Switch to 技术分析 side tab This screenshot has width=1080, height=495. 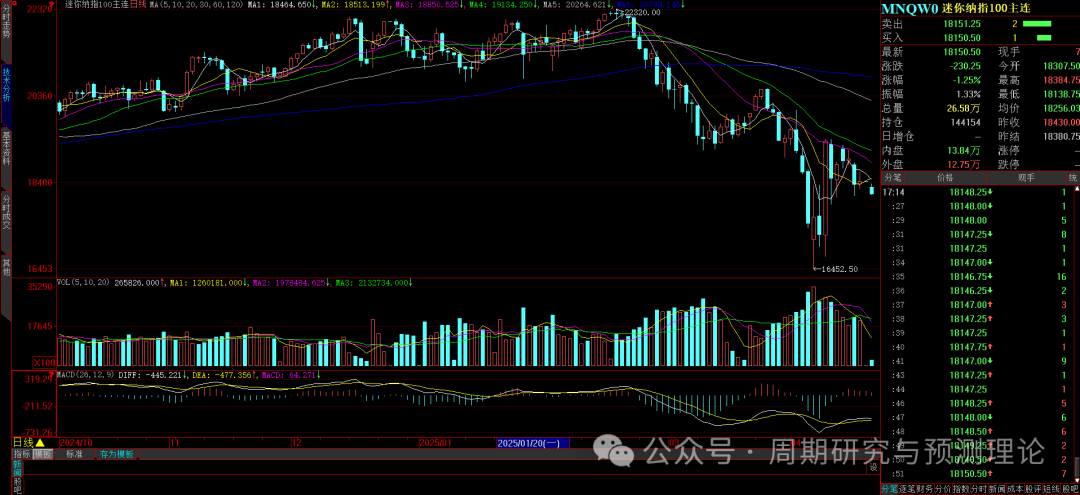point(6,85)
